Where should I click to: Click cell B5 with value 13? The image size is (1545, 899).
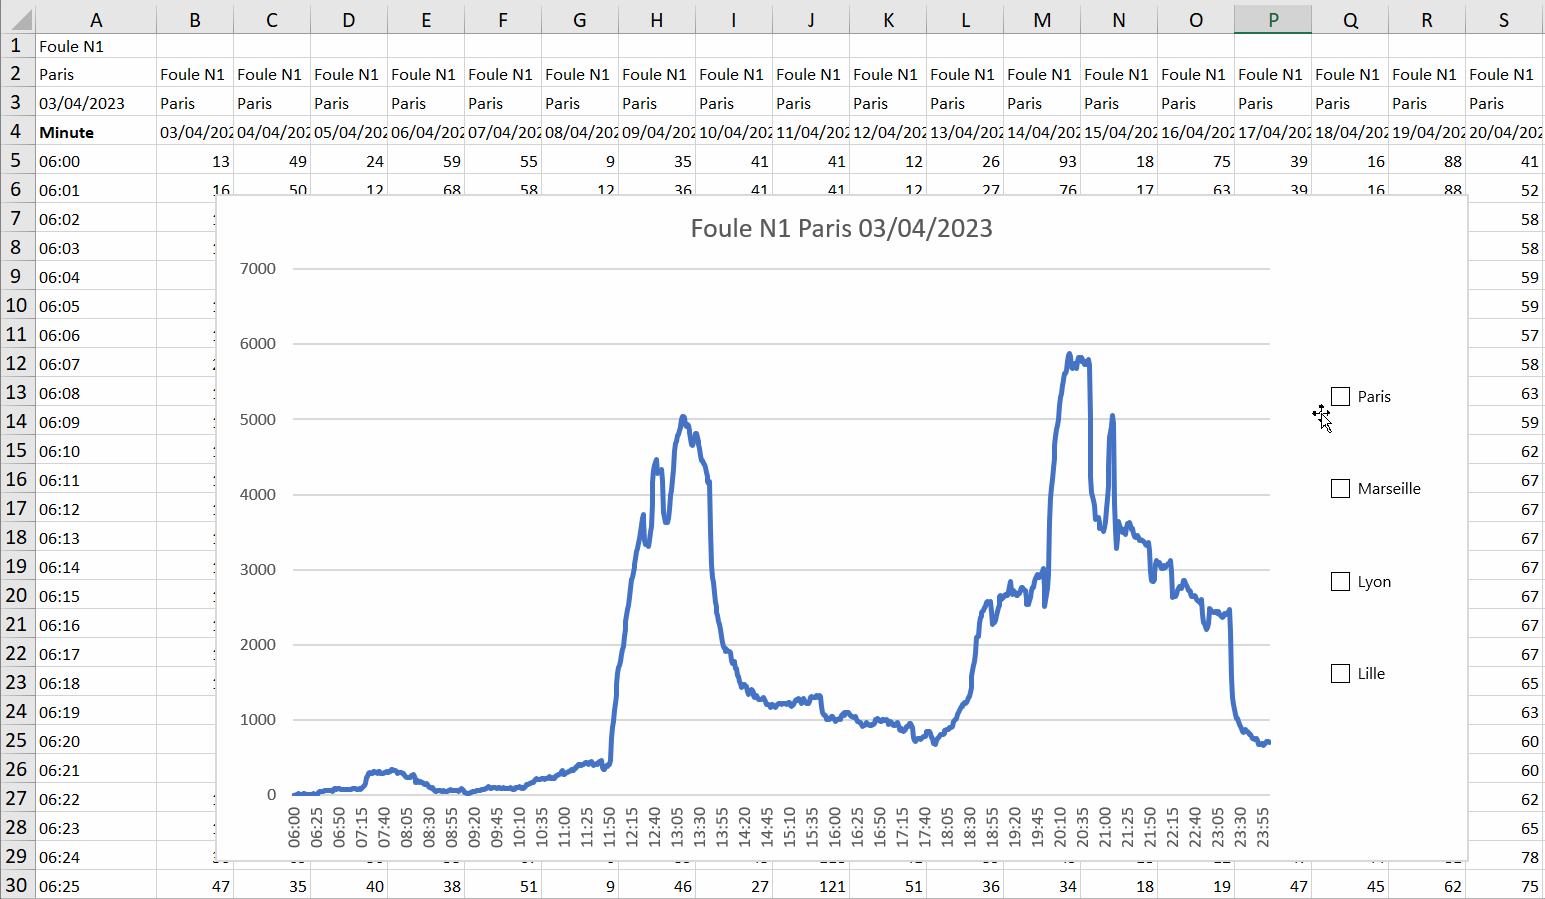point(195,161)
